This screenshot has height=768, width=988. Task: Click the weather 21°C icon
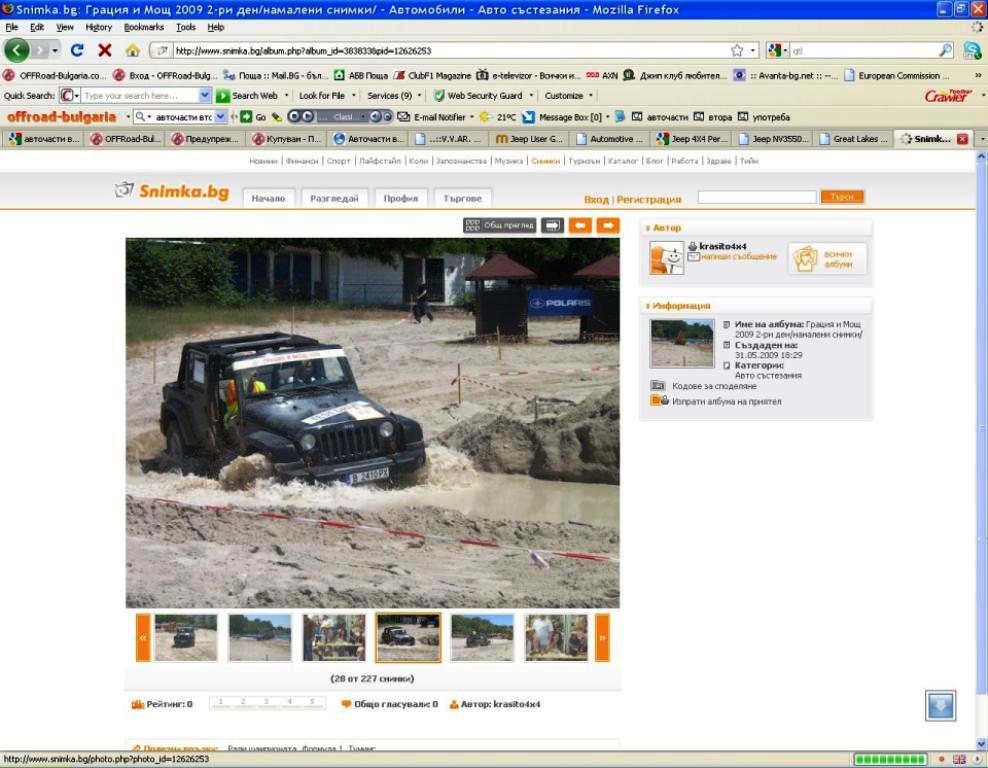coord(485,117)
